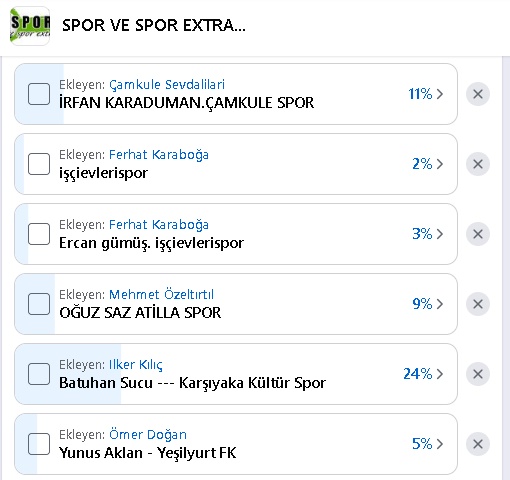Screen dimensions: 510x480
Task: Remove the işçievlerispor poll option
Action: pos(478,164)
